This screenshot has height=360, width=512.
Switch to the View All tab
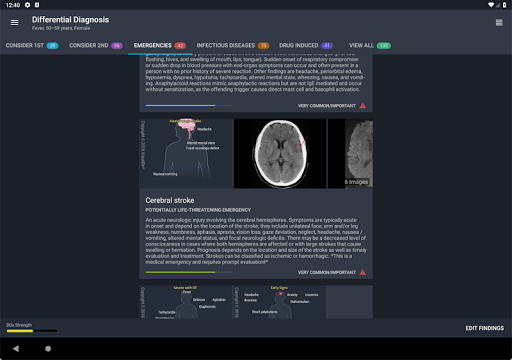coord(370,46)
